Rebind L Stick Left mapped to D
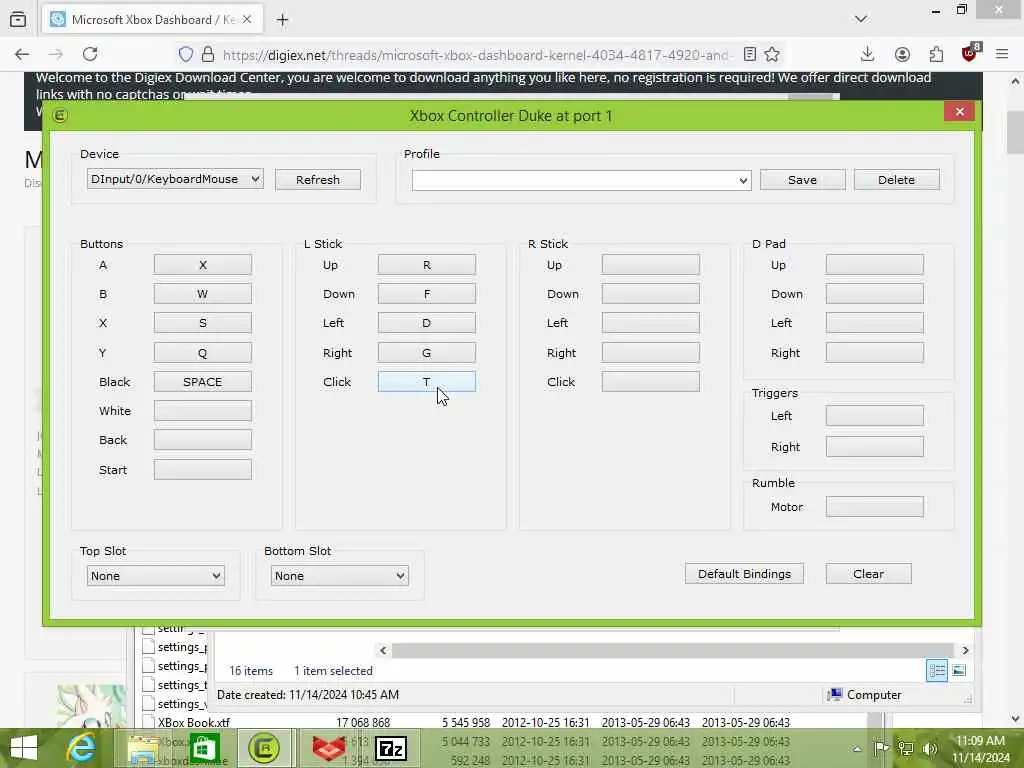Viewport: 1024px width, 768px height. click(426, 323)
